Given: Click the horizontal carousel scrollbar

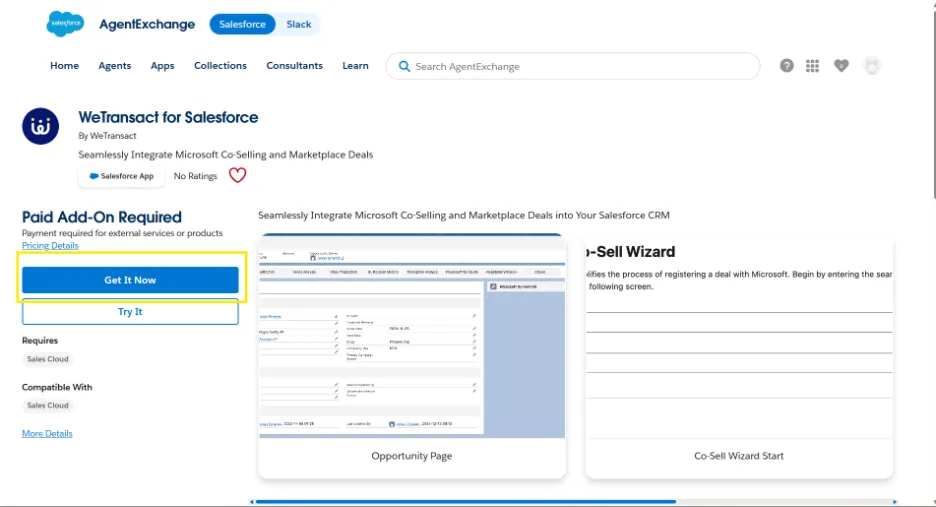Looking at the screenshot, I should tap(466, 502).
